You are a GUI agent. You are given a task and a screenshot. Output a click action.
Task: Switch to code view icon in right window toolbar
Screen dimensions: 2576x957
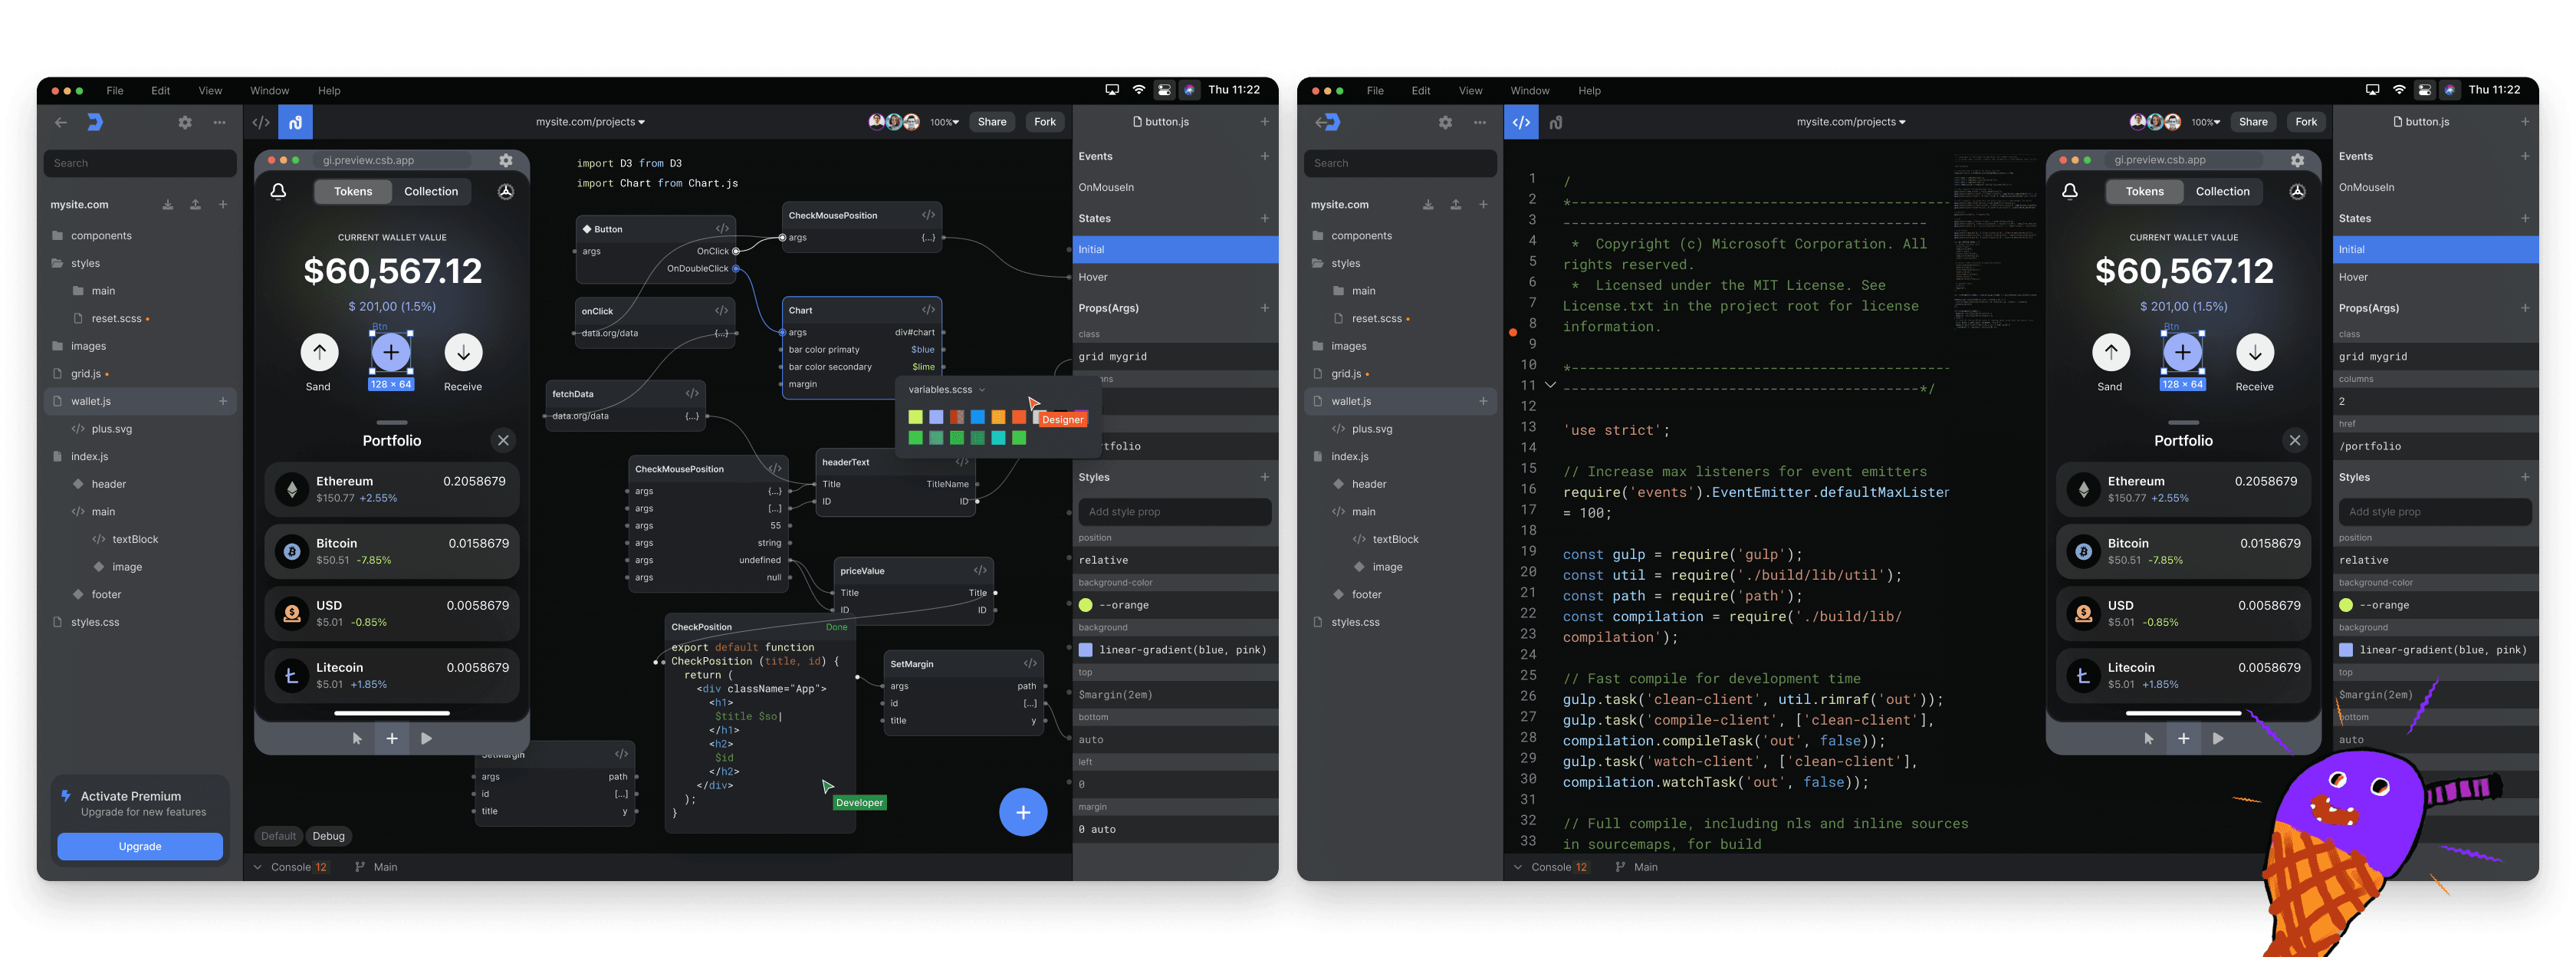click(x=1521, y=122)
